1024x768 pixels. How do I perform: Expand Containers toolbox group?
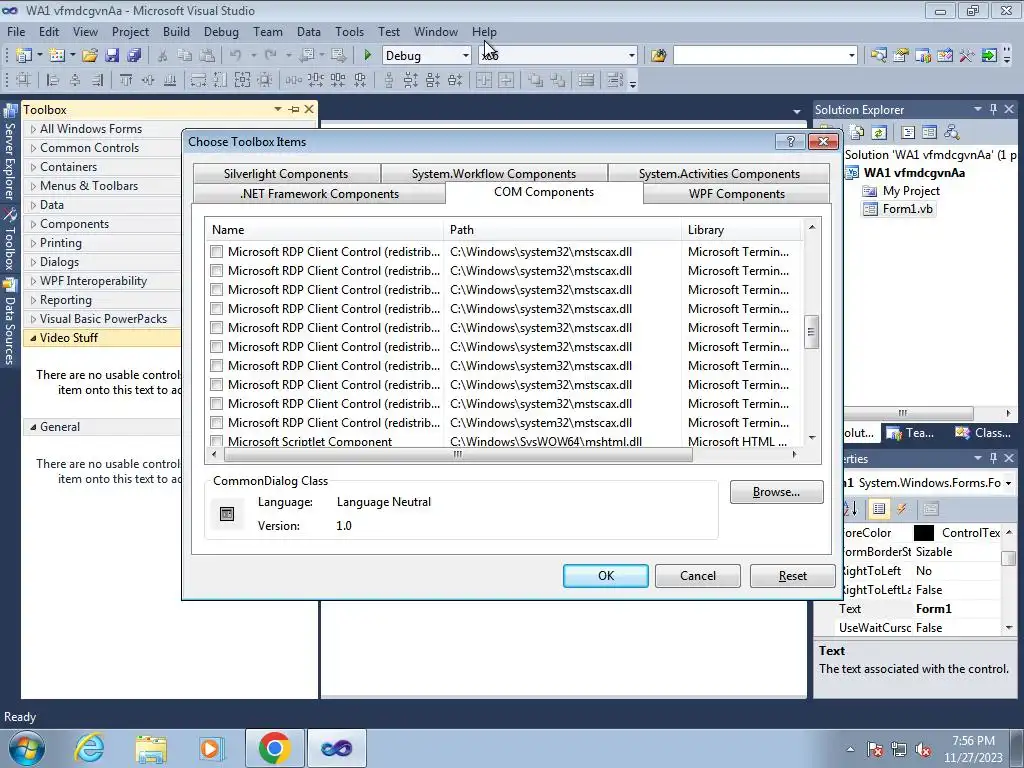(x=33, y=167)
